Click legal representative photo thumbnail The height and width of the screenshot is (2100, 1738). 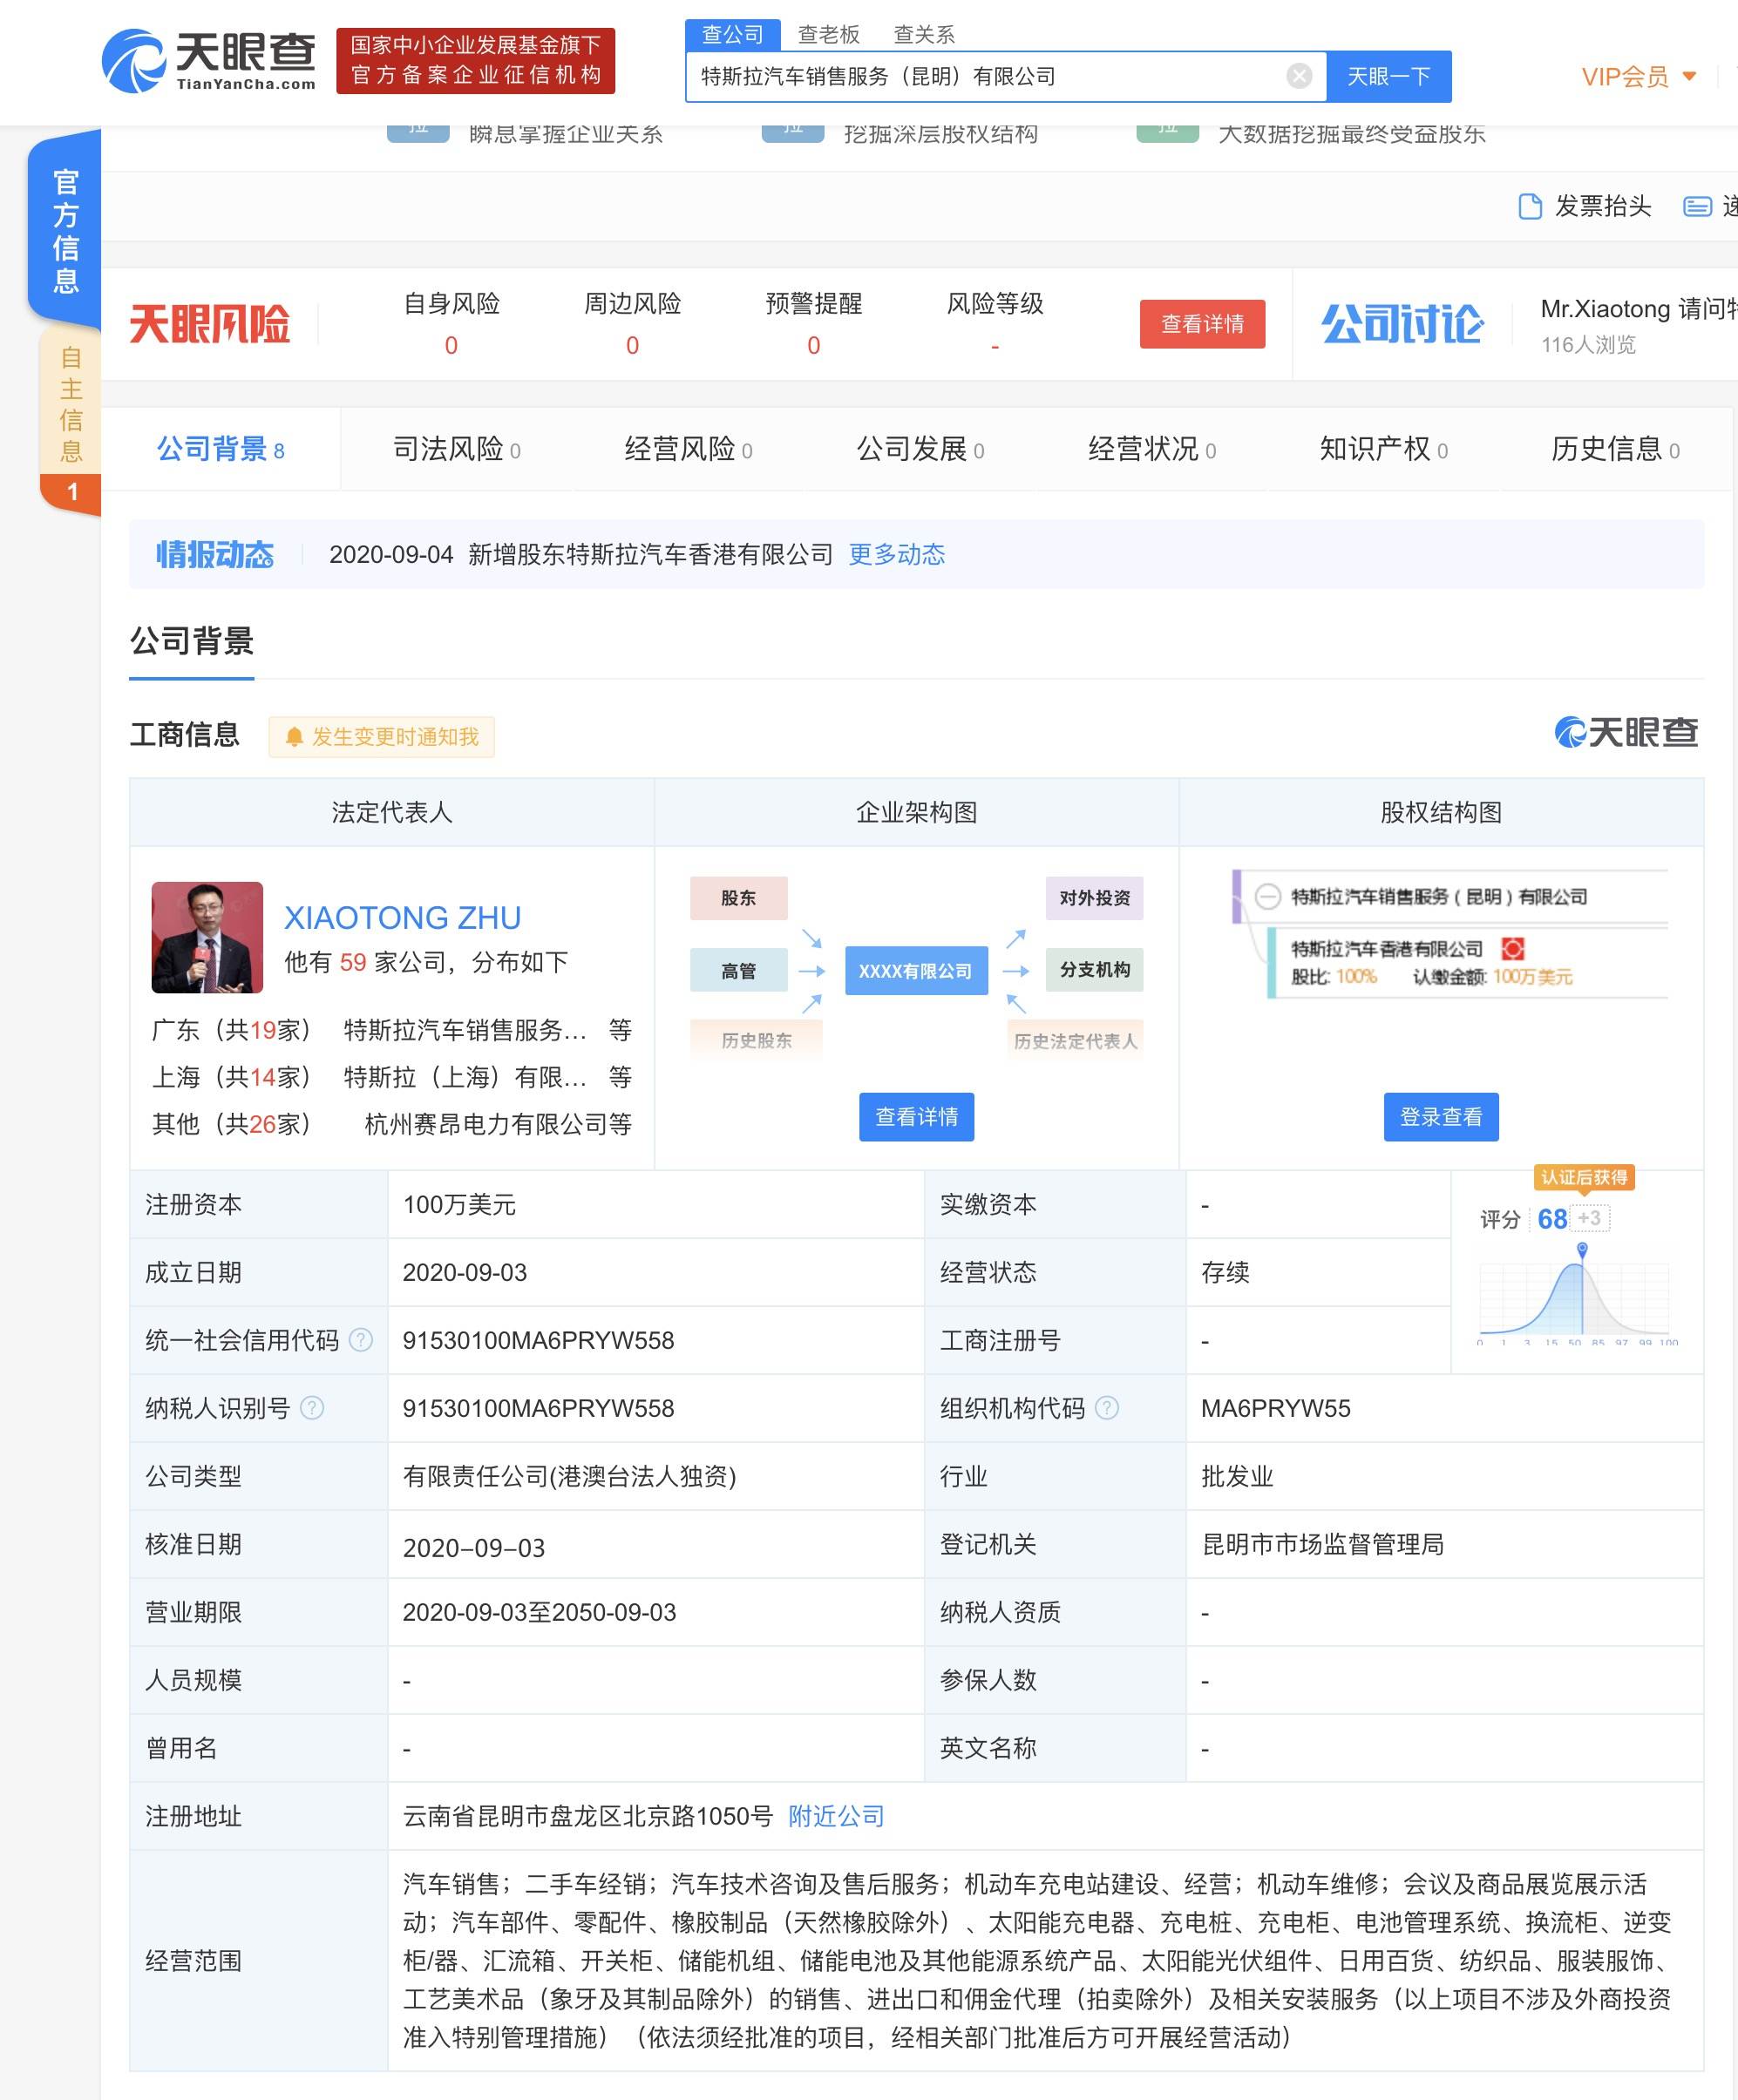[x=207, y=937]
